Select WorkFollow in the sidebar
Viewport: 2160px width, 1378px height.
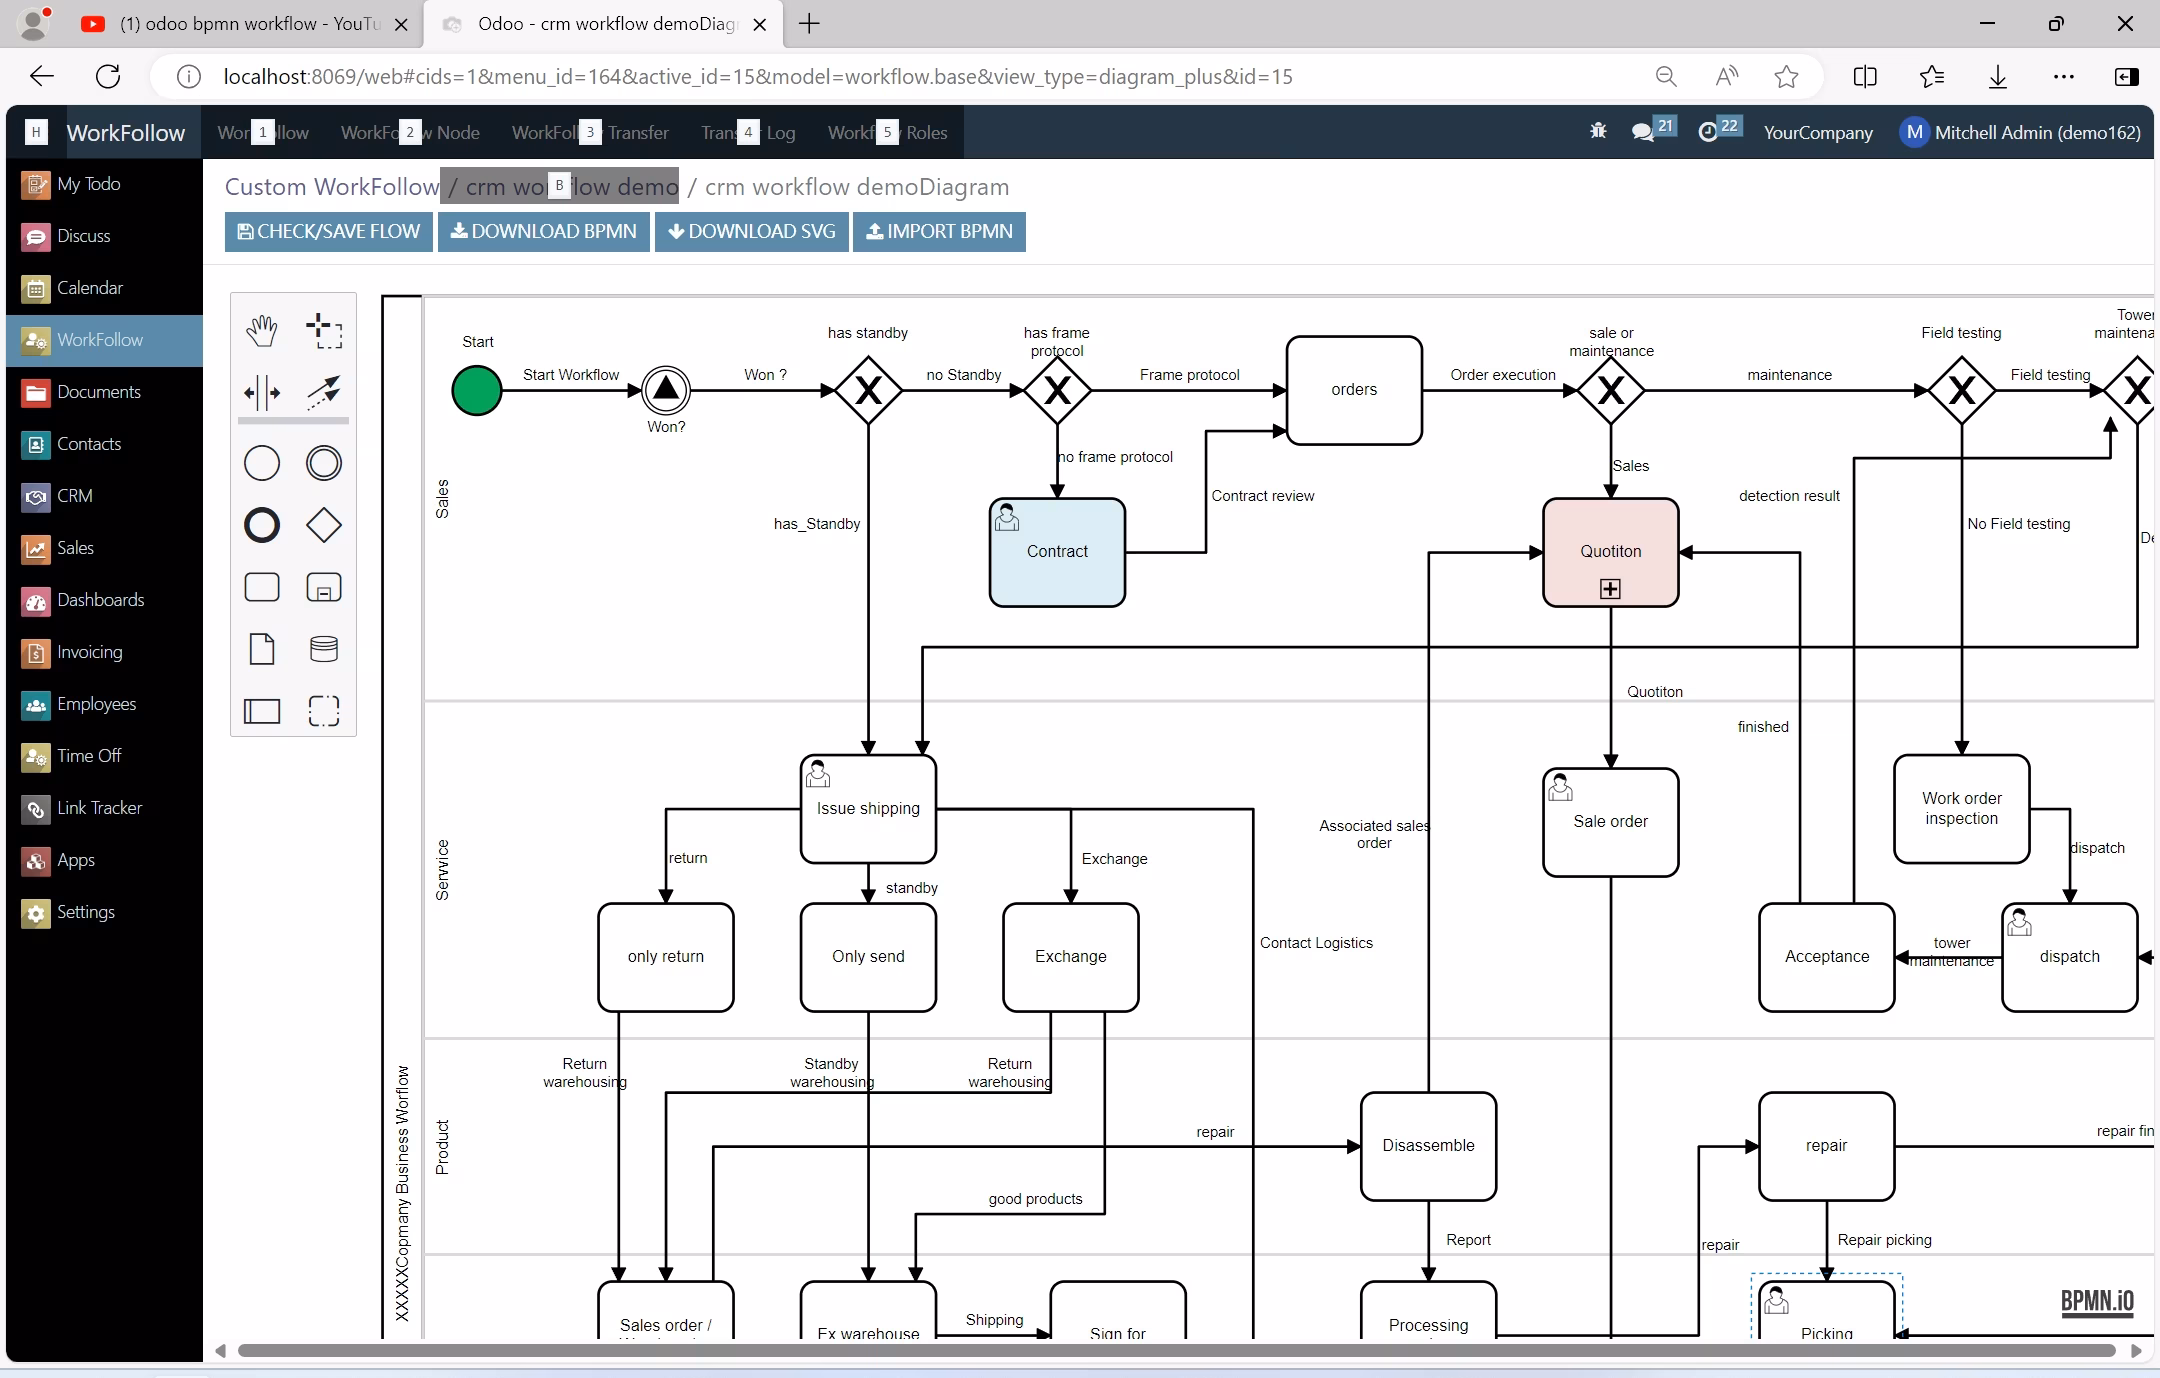coord(104,340)
